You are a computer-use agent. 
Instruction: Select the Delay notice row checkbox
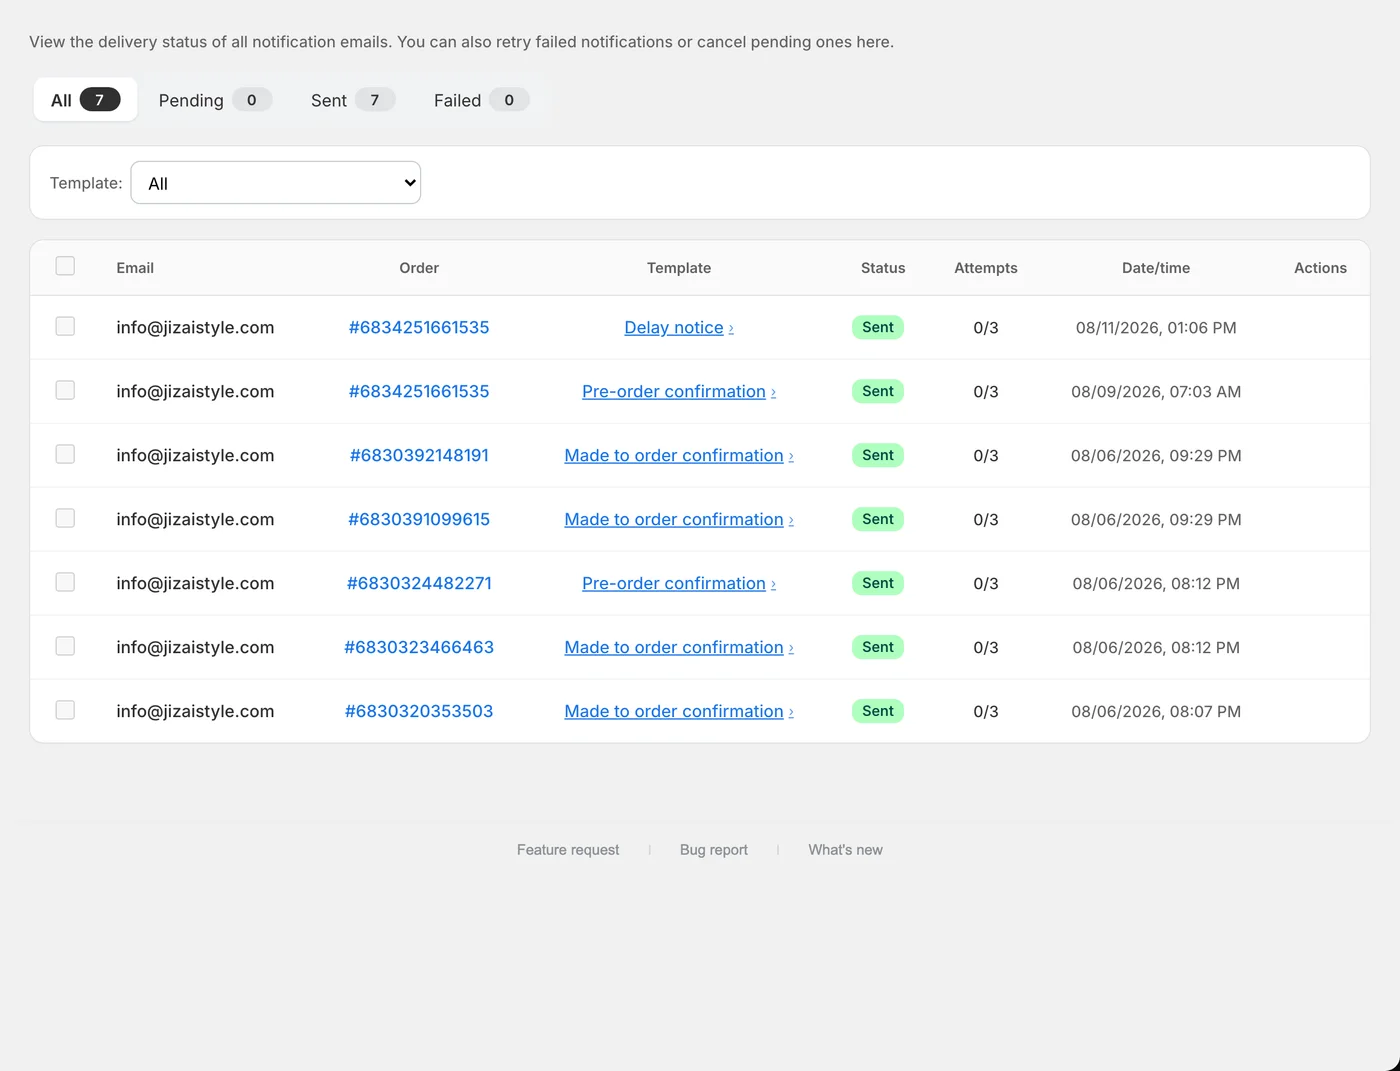point(65,326)
